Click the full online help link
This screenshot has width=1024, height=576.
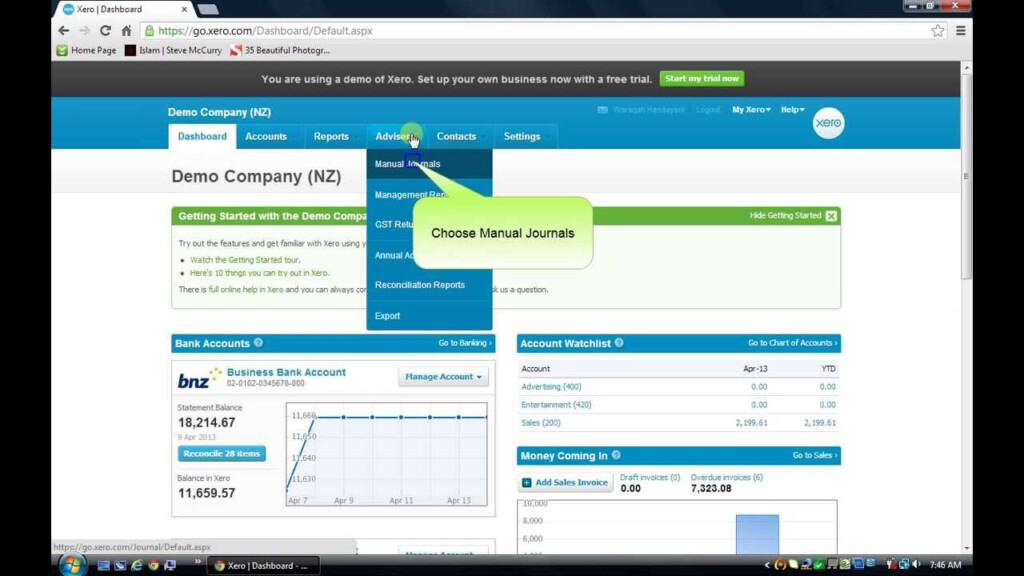click(246, 289)
